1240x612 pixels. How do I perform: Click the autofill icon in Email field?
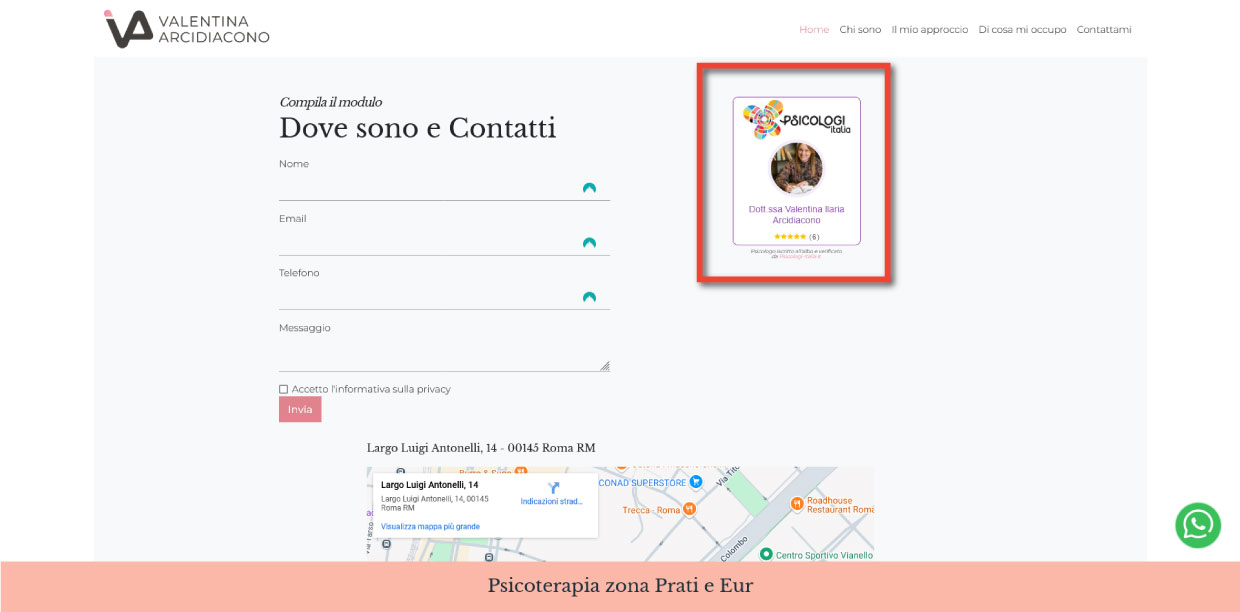tap(589, 243)
